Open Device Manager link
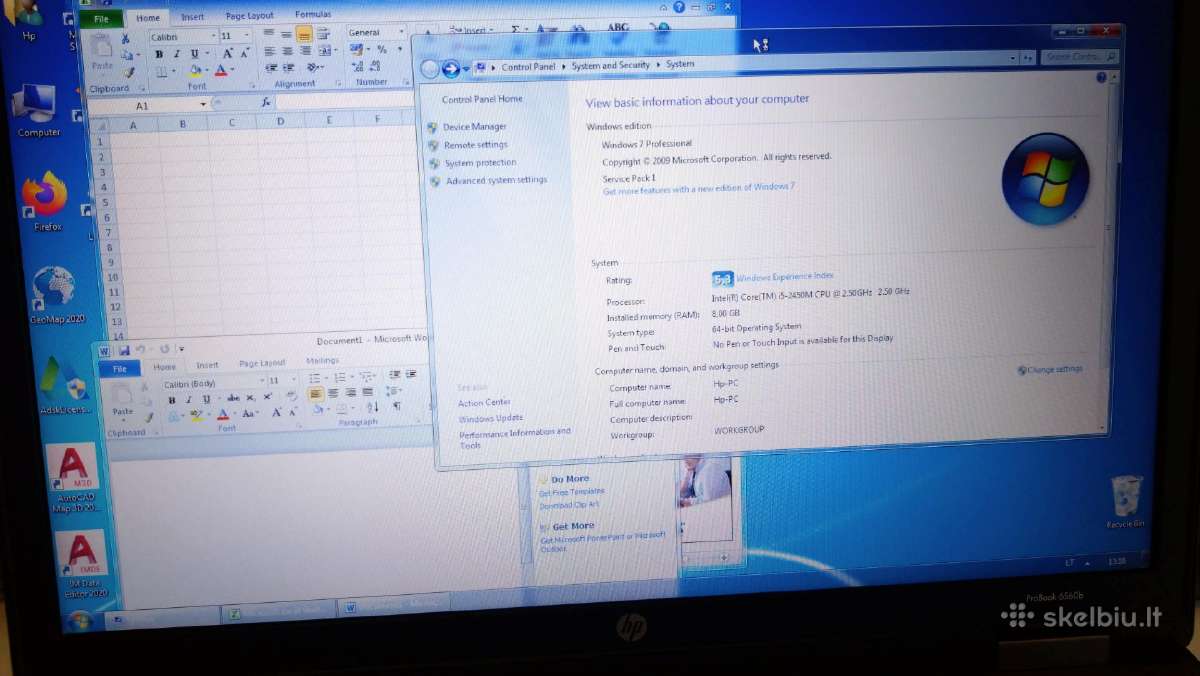 (x=475, y=127)
